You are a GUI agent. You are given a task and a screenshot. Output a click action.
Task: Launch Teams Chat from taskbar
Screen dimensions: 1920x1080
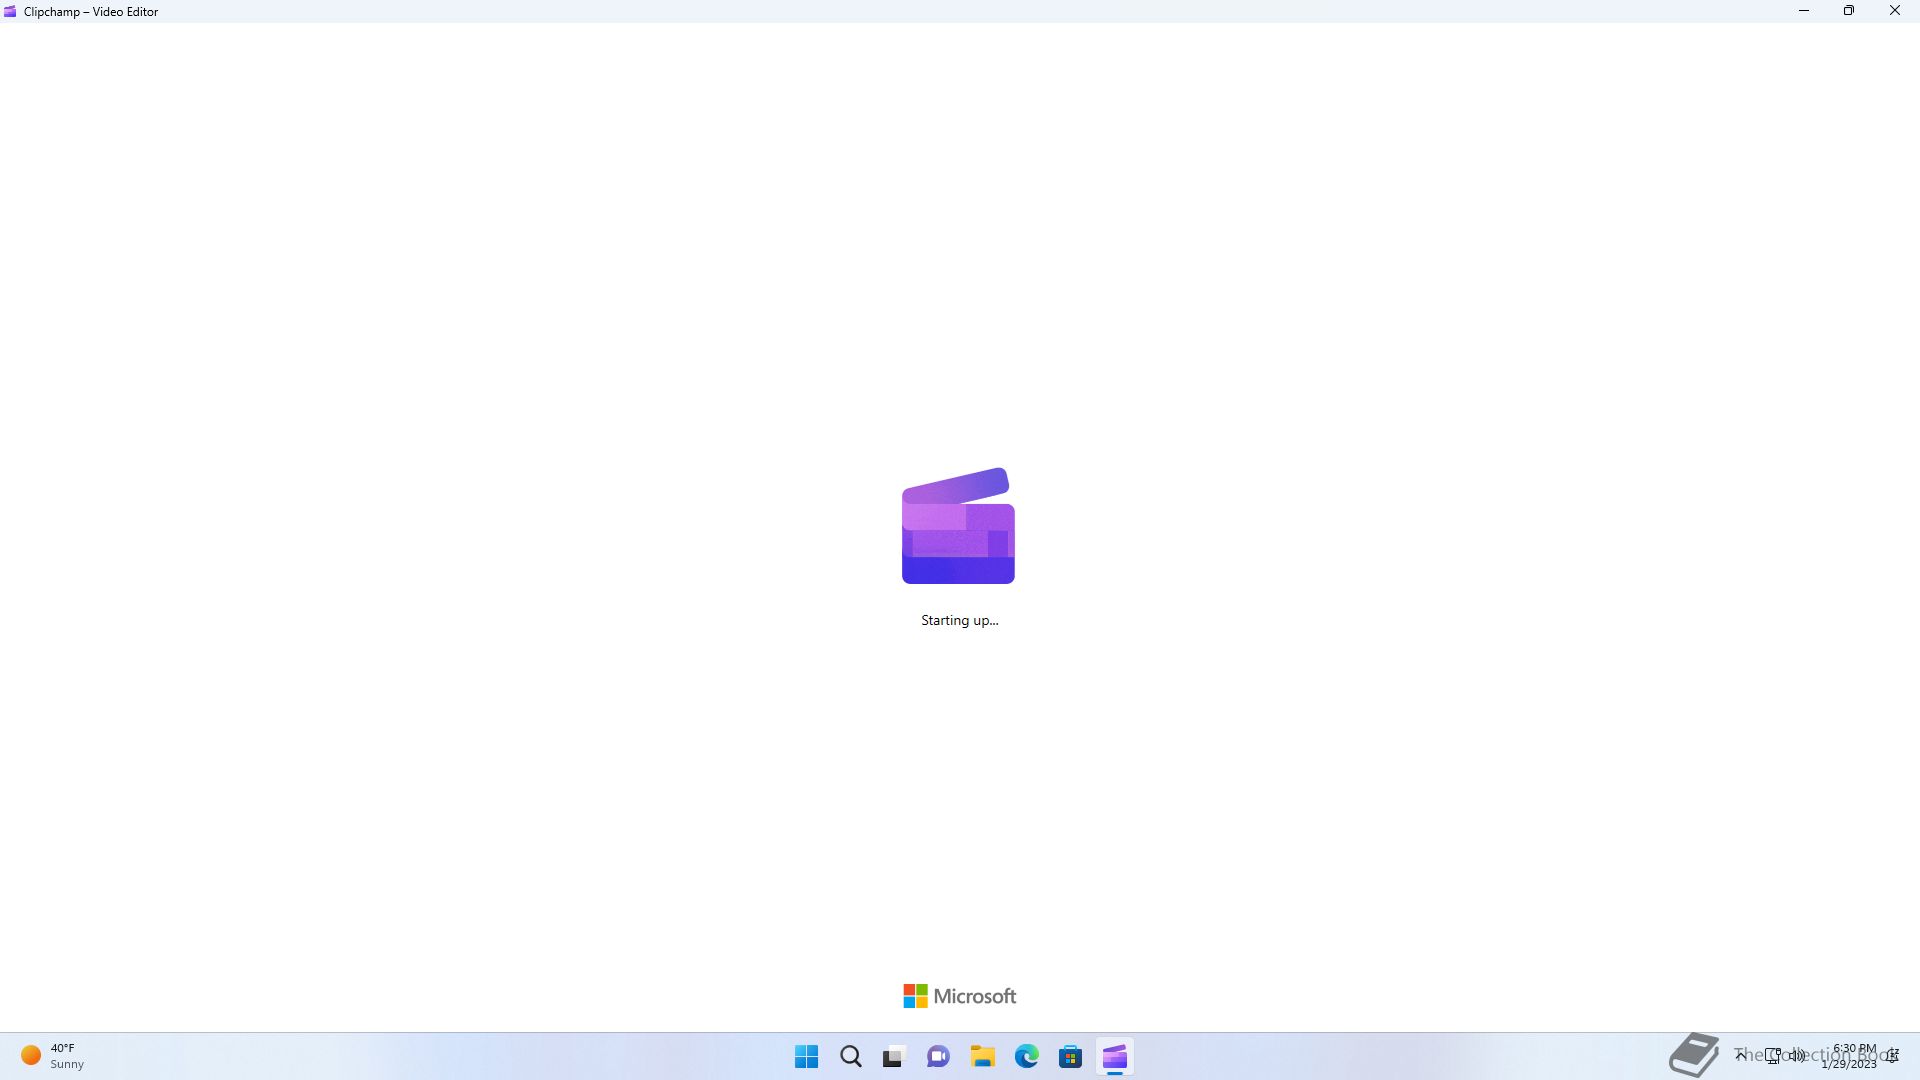[x=938, y=1057]
